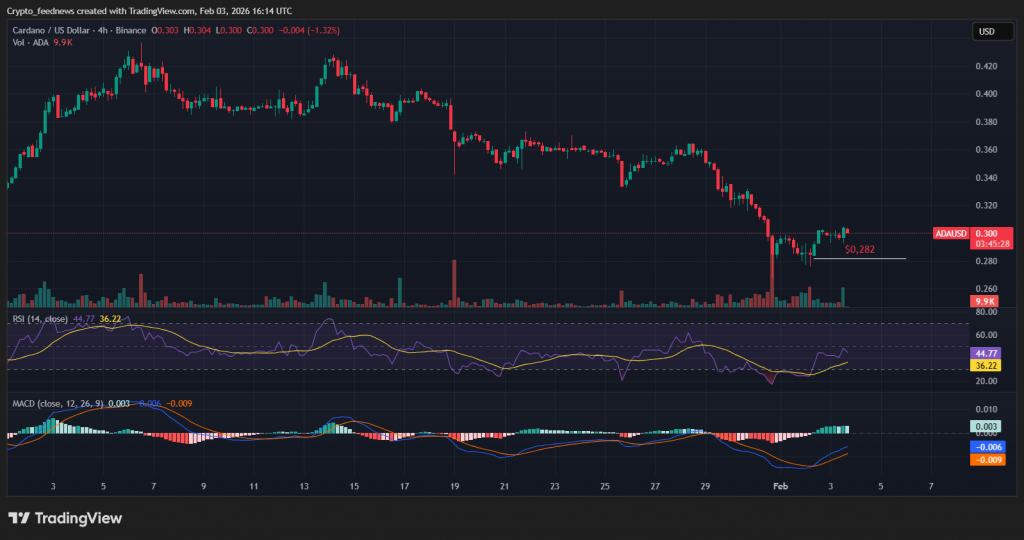The width and height of the screenshot is (1024, 540).
Task: Click the 60.00 RSI scale label
Action: pyautogui.click(x=986, y=335)
